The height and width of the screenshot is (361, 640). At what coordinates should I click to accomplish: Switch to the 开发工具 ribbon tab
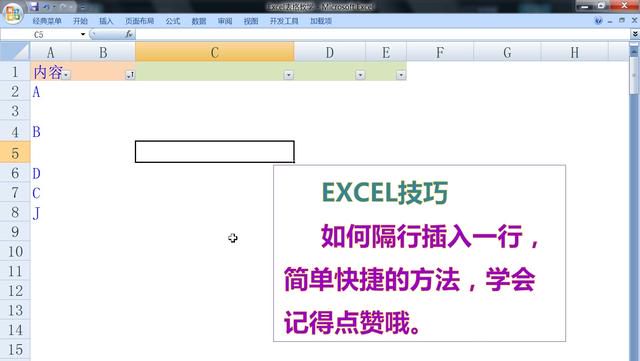pyautogui.click(x=284, y=21)
